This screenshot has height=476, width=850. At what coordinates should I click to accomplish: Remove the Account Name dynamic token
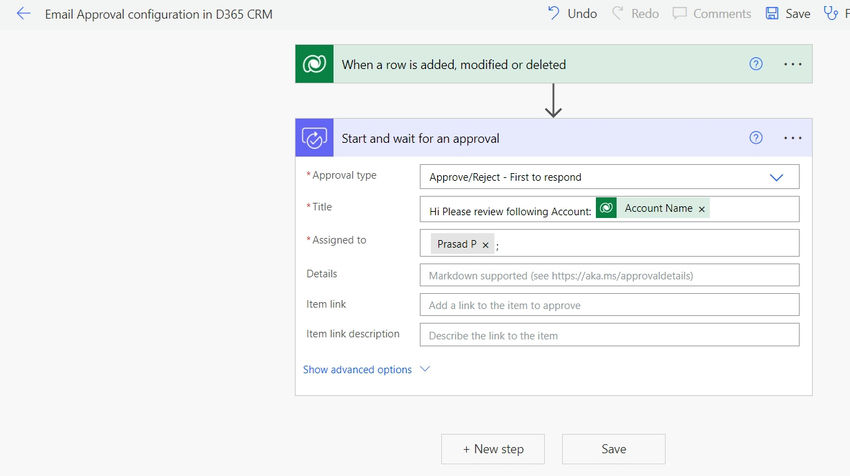(x=702, y=209)
